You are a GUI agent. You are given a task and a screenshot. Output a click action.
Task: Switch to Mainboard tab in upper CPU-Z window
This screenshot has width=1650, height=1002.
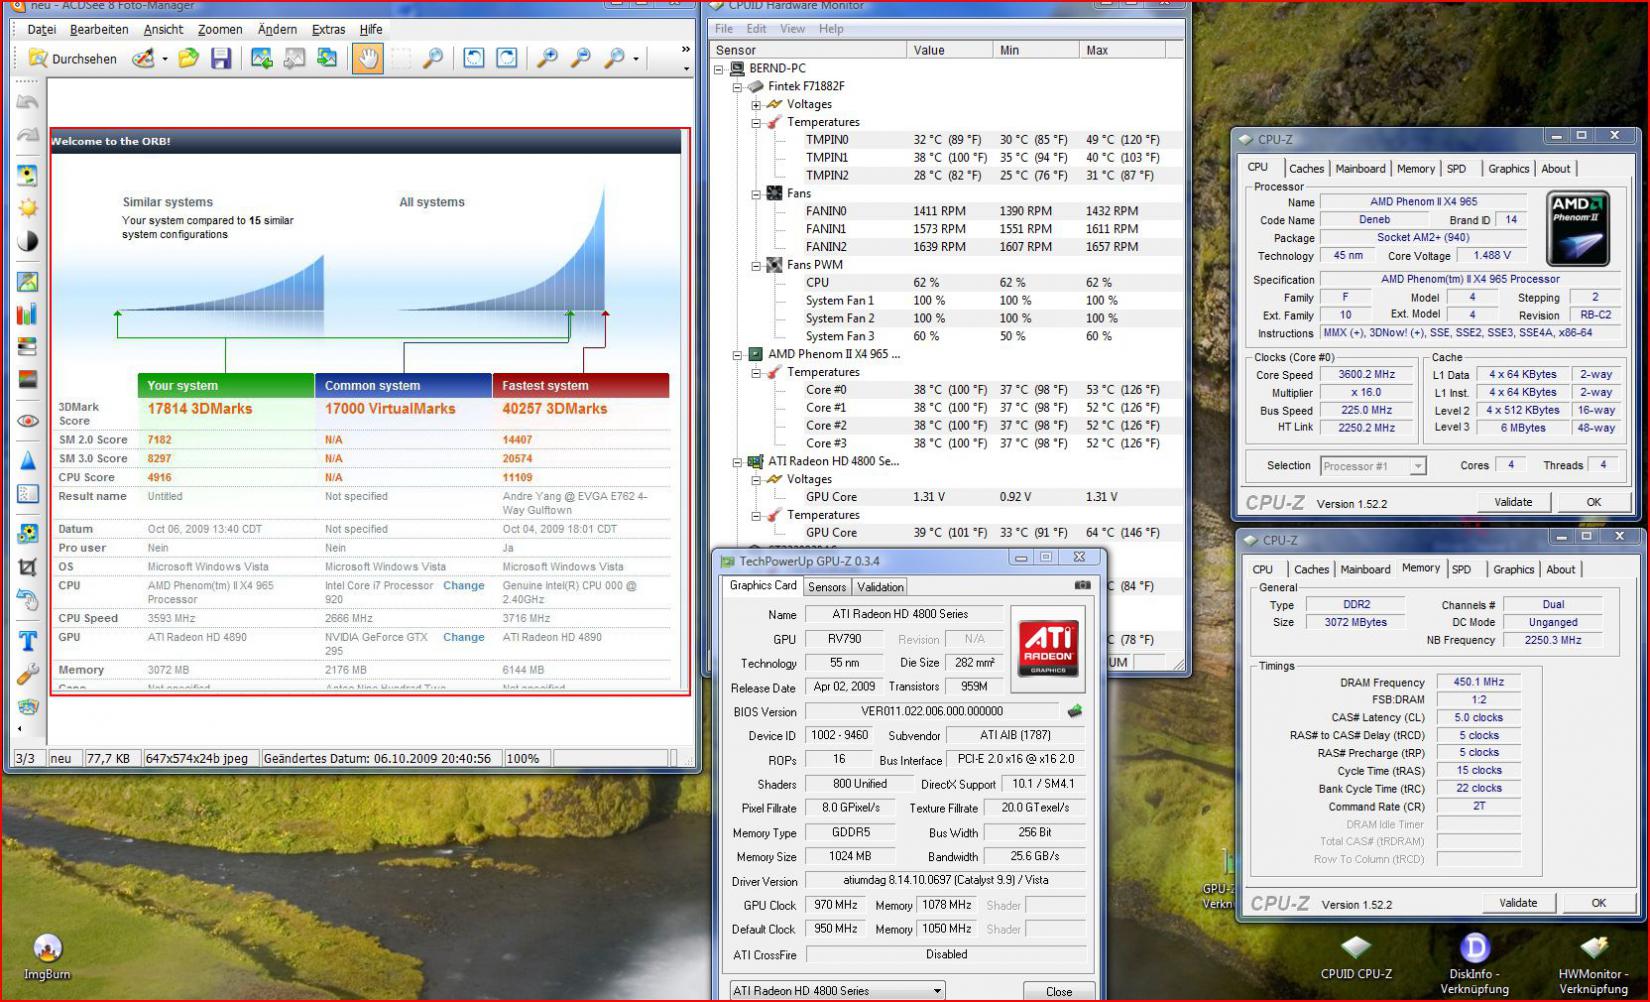coord(1360,169)
